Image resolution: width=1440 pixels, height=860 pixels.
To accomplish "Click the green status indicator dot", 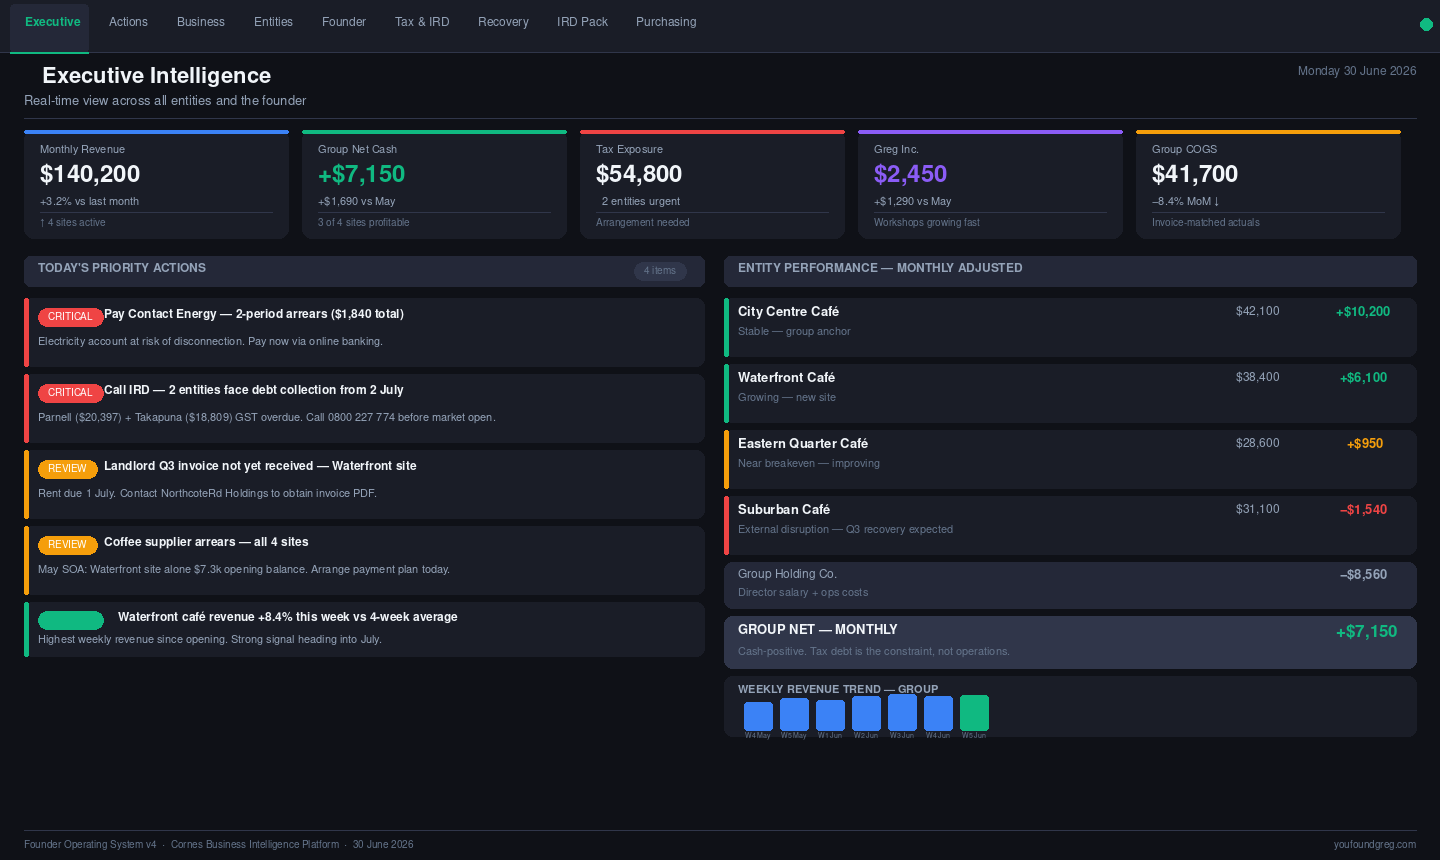I will (x=1426, y=24).
